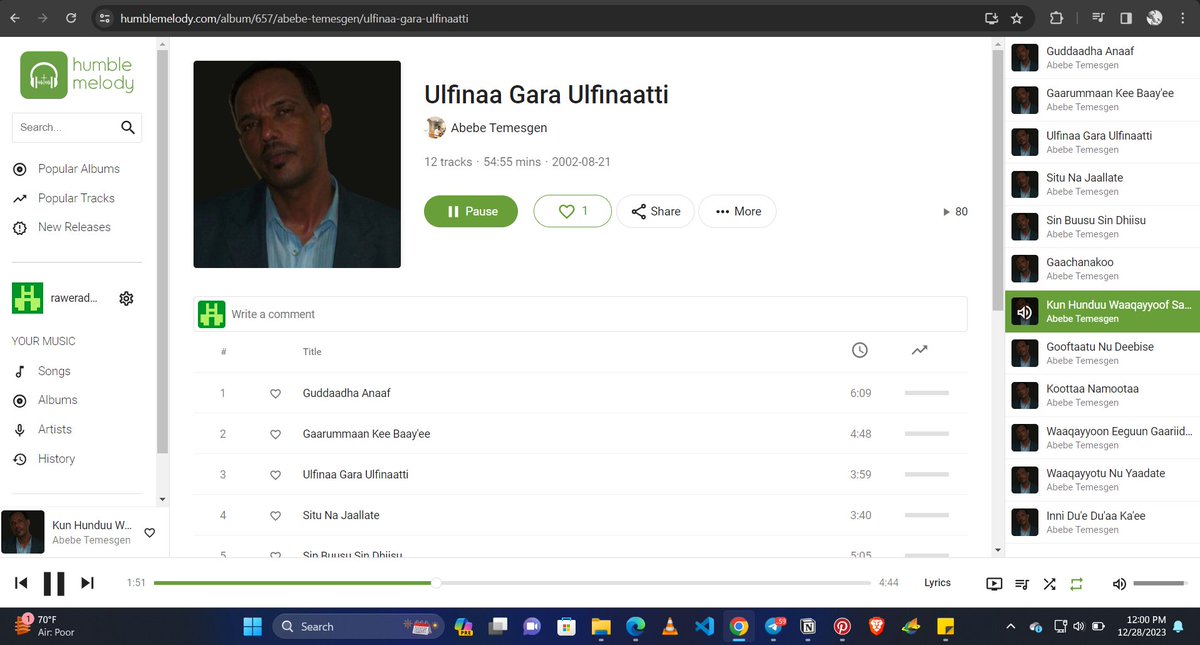
Task: Play Inni Du'e Du'aa Ka'ee from queue
Action: tap(1102, 522)
